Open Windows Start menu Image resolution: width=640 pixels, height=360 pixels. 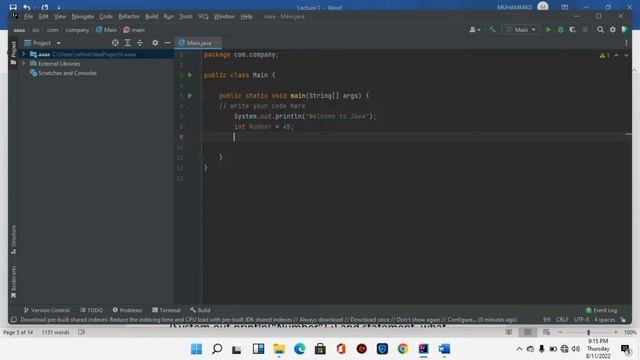coord(196,349)
